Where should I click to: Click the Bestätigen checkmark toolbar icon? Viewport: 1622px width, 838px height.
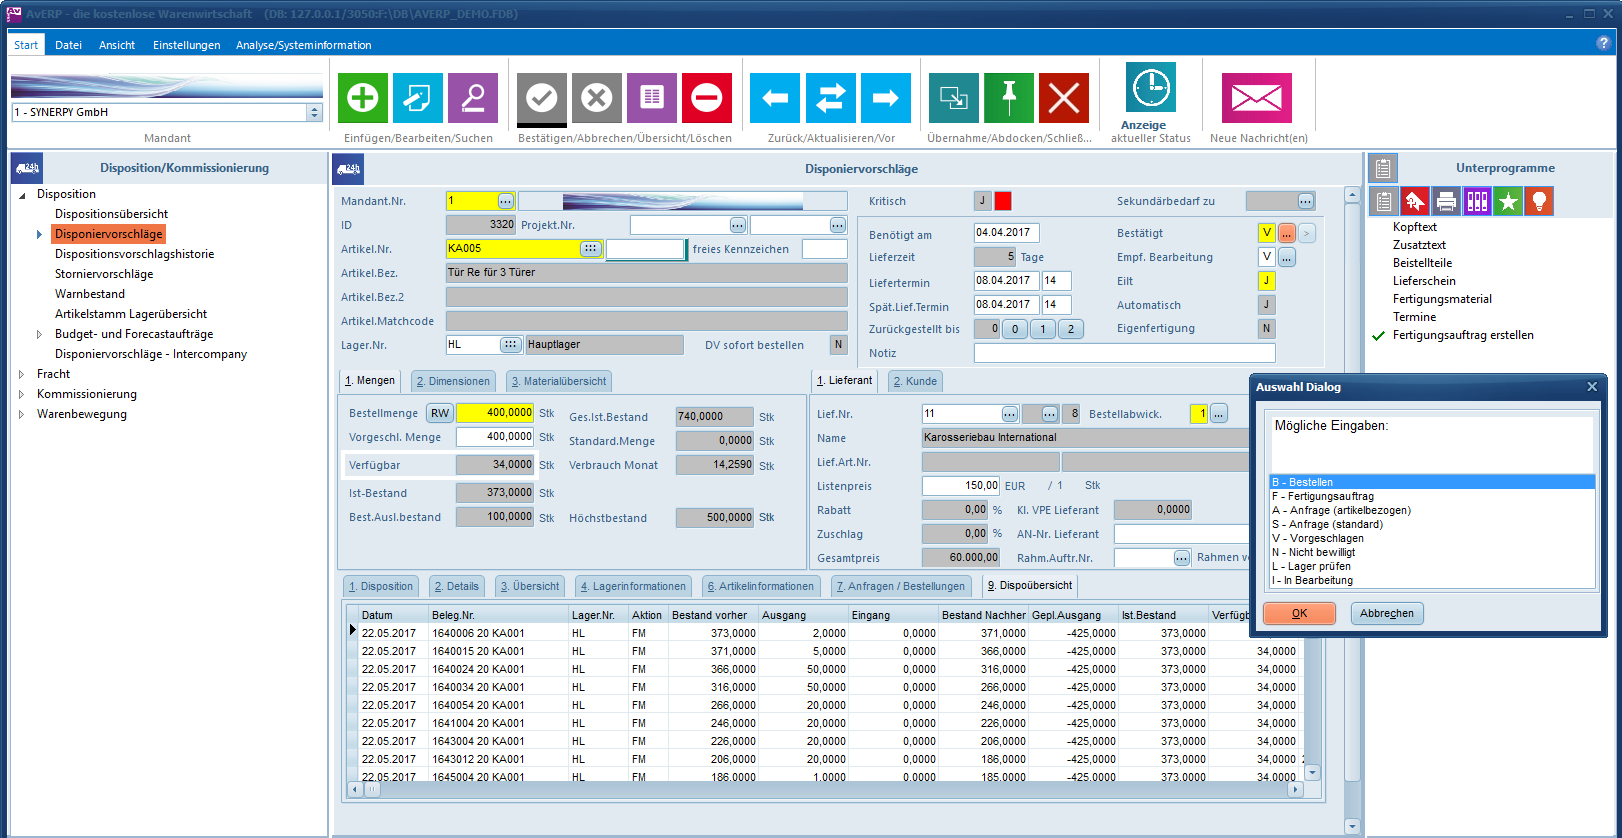coord(542,98)
